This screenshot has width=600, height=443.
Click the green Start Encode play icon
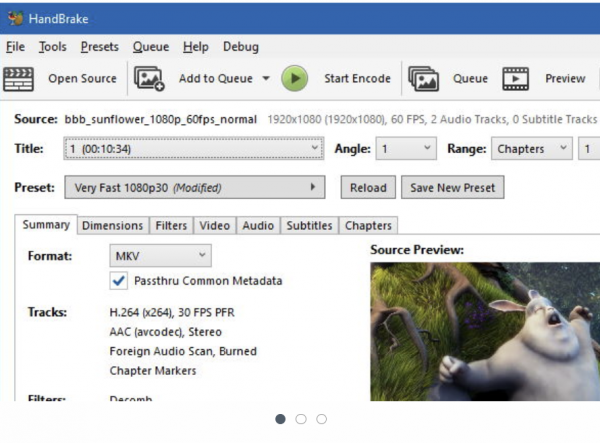[x=294, y=78]
